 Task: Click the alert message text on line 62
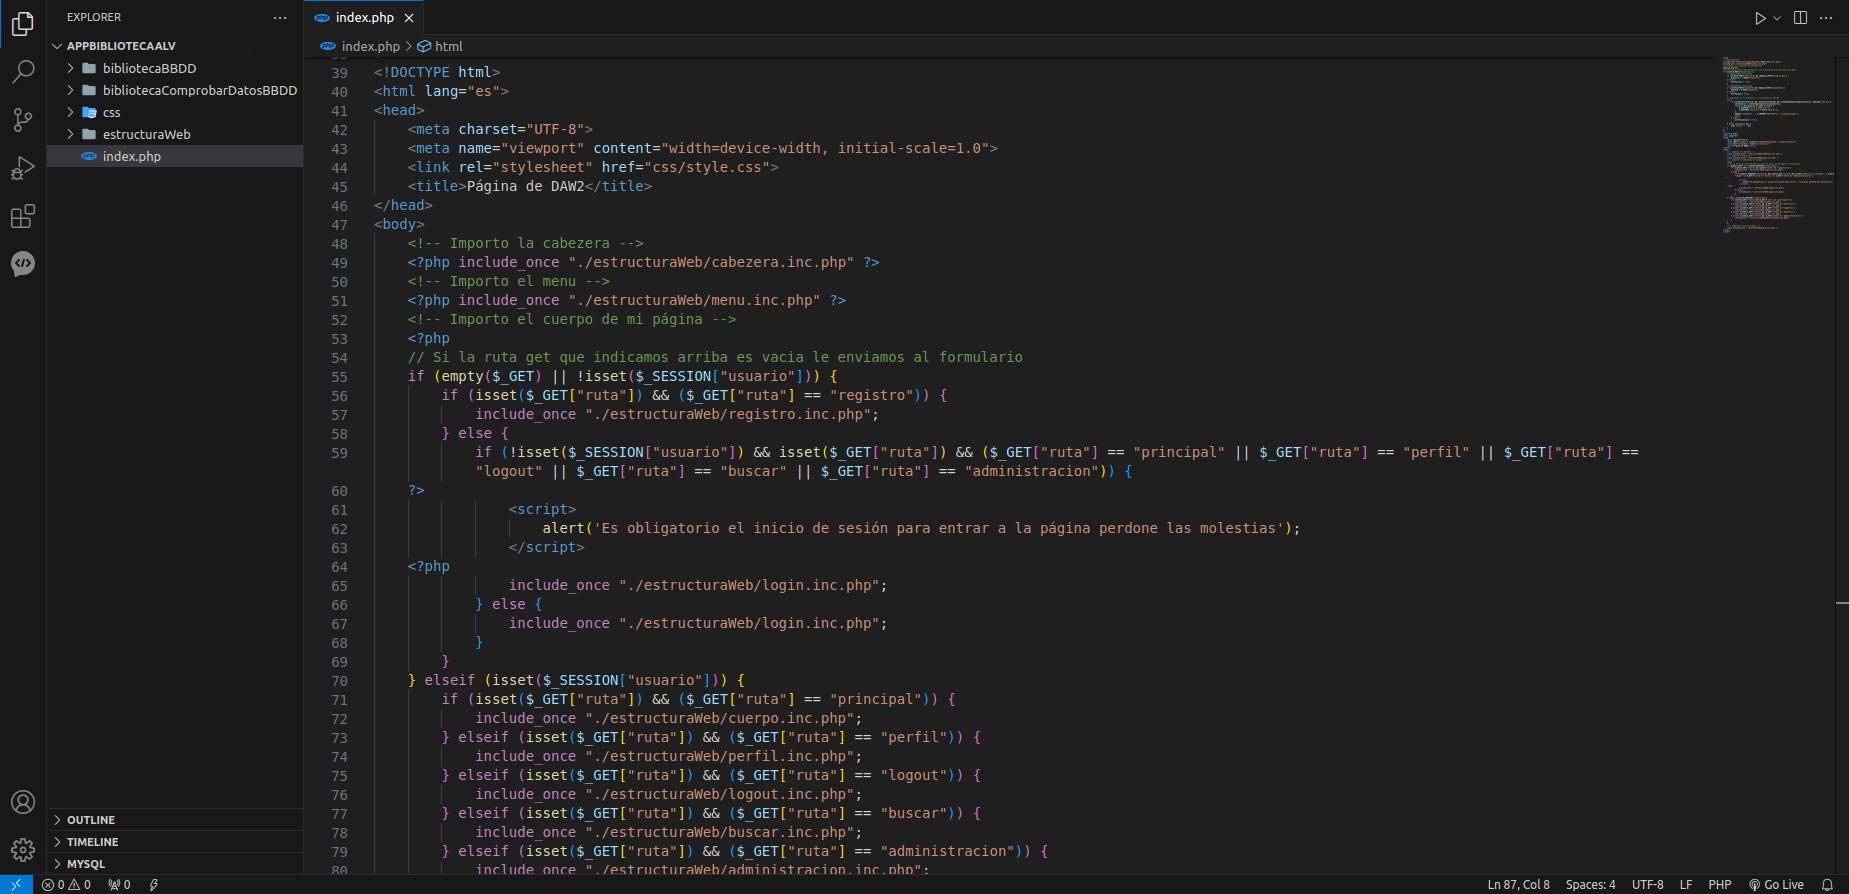(937, 528)
